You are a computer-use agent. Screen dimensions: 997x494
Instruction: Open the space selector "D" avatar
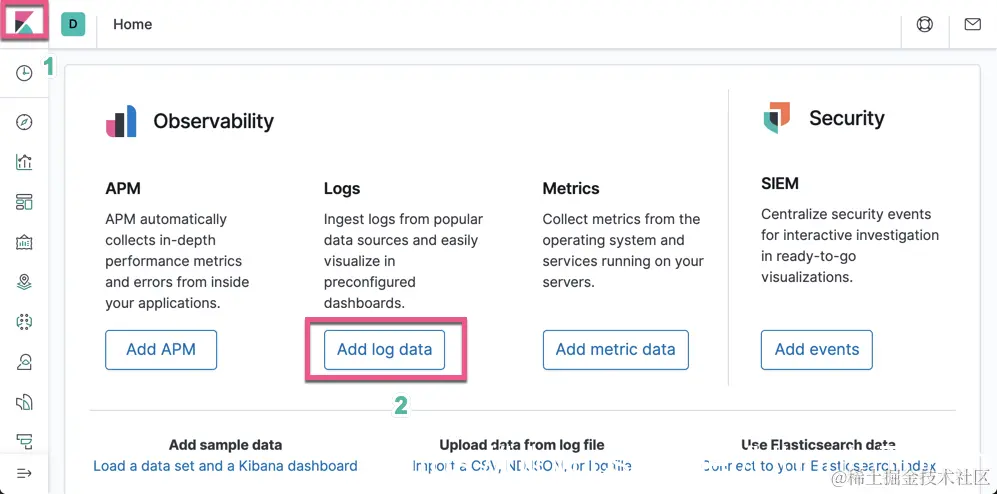(x=73, y=24)
